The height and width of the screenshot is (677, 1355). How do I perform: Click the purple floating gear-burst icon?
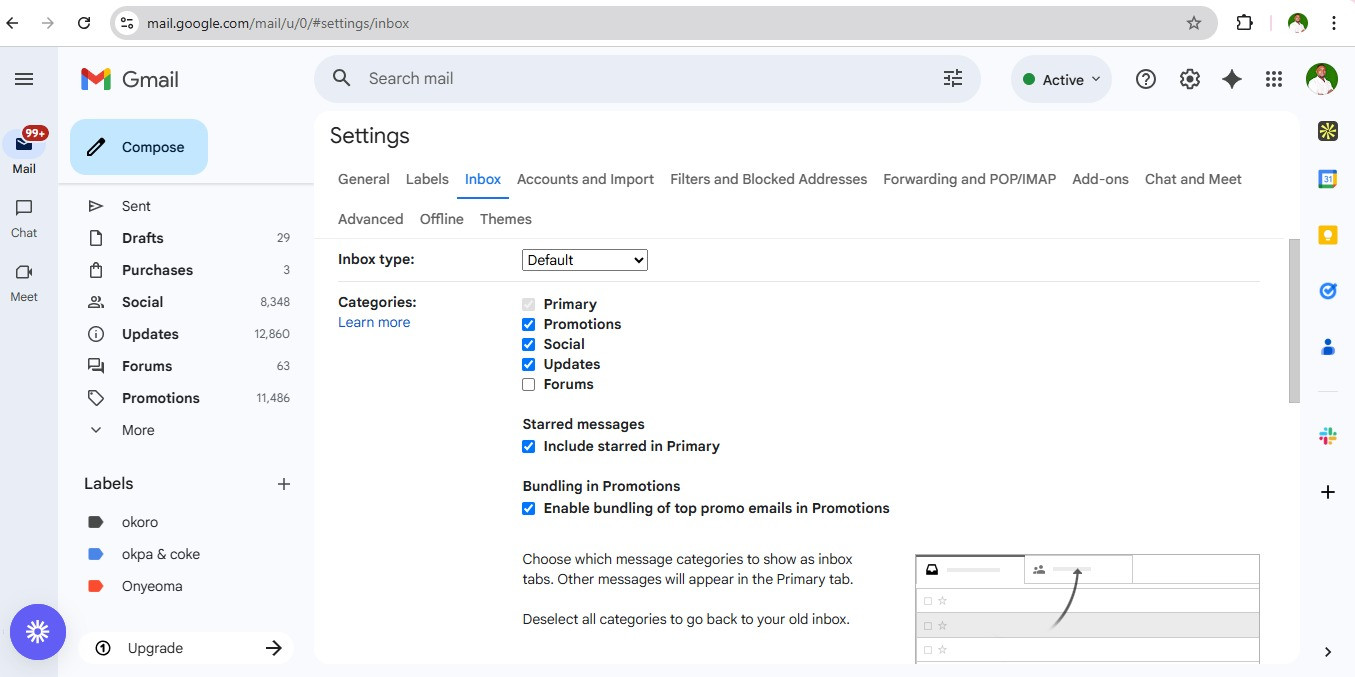[x=38, y=632]
